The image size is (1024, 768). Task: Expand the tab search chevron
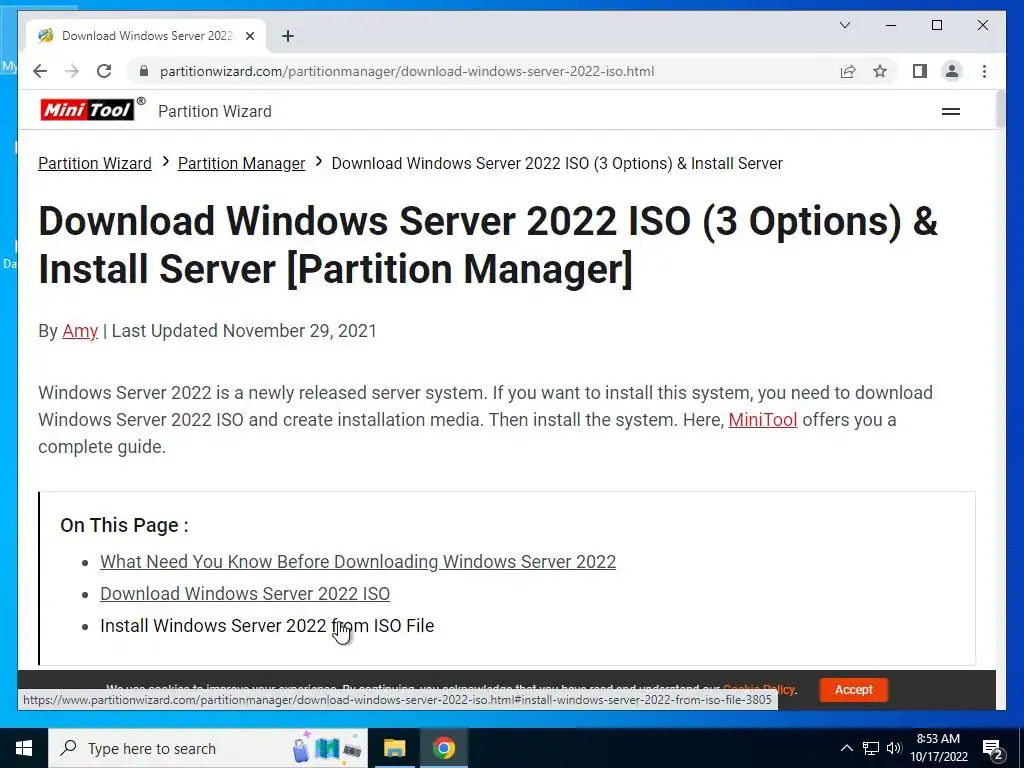pyautogui.click(x=844, y=25)
